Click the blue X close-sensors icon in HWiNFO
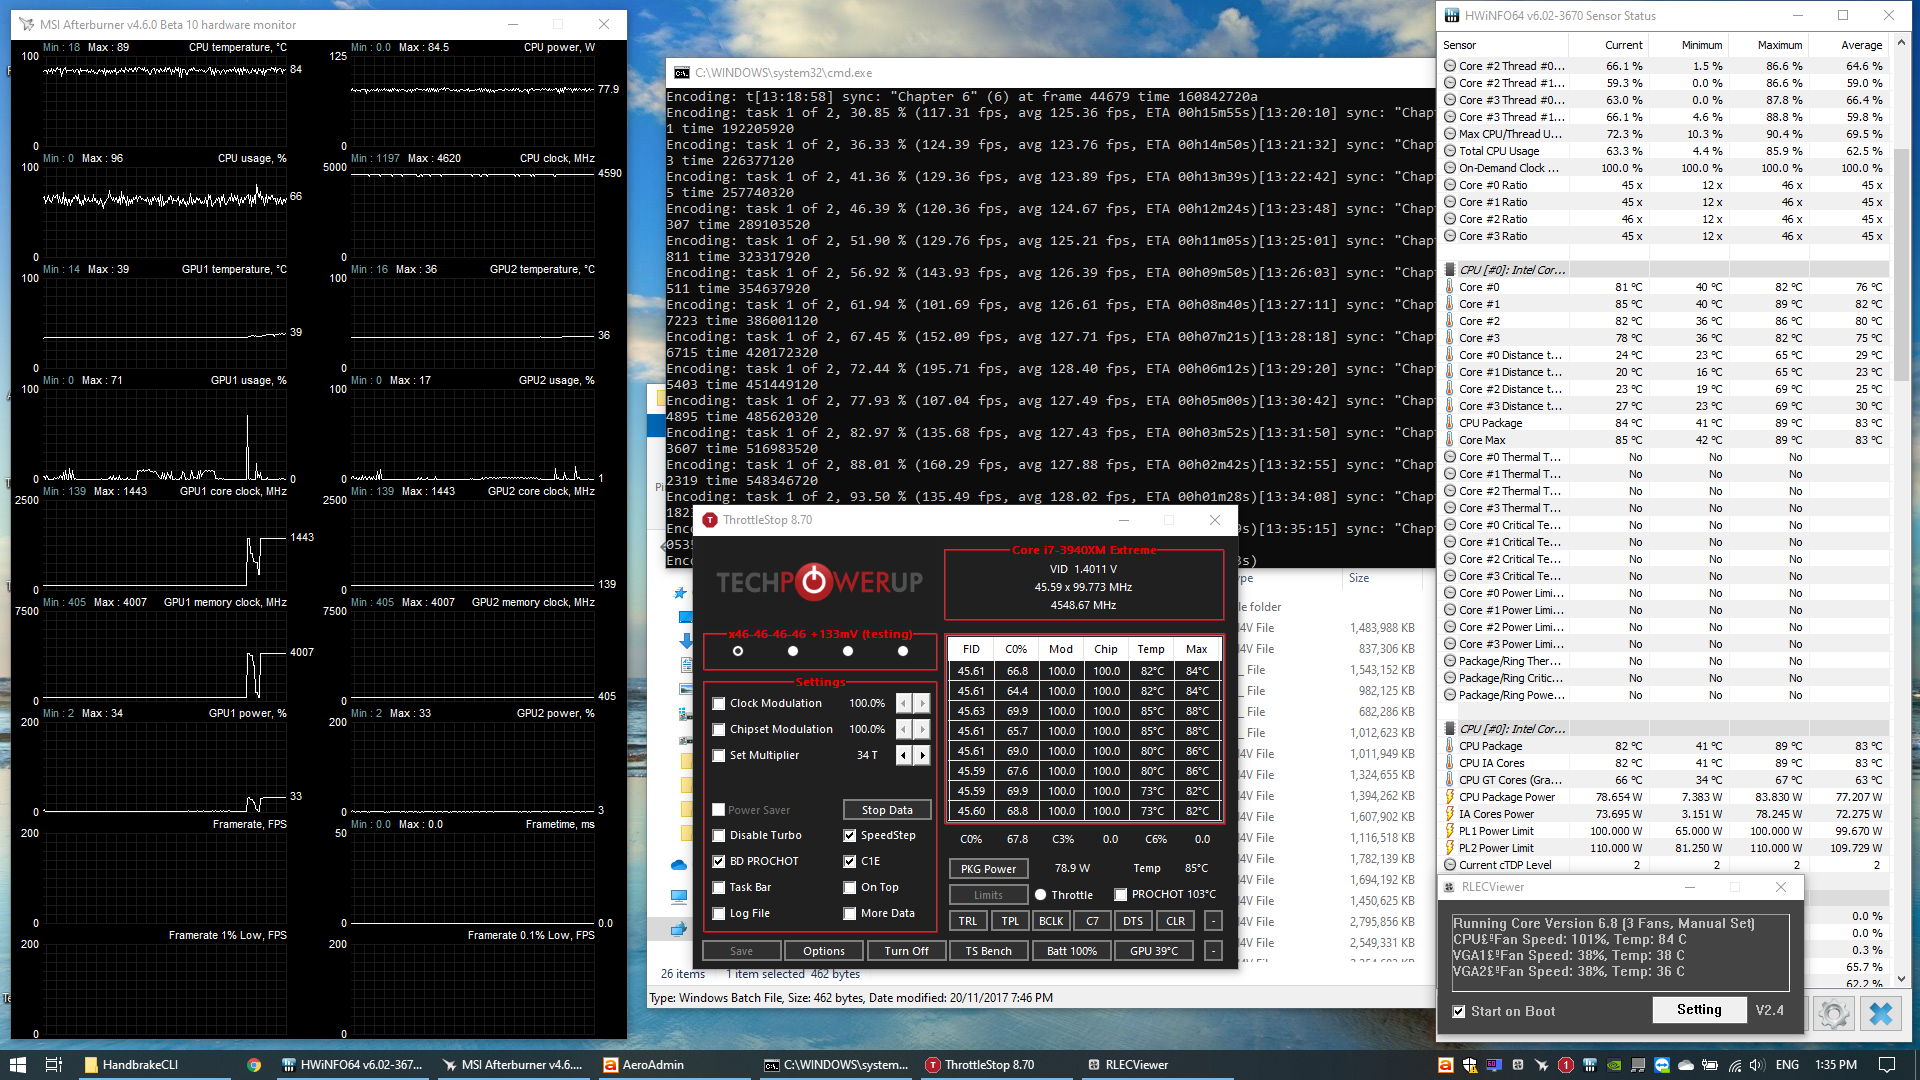 (1881, 1014)
